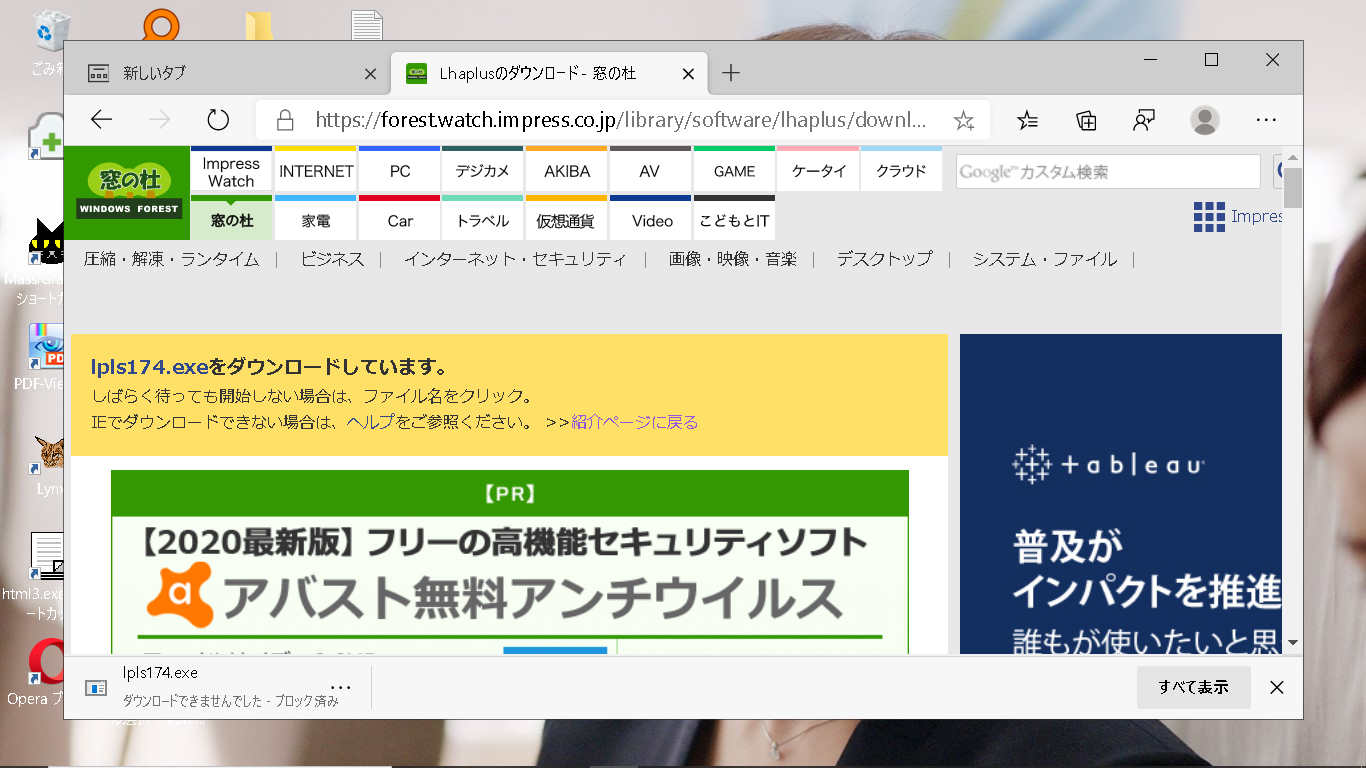Viewport: 1366px width, 768px height.
Task: Open the トラベル section
Action: [x=483, y=218]
